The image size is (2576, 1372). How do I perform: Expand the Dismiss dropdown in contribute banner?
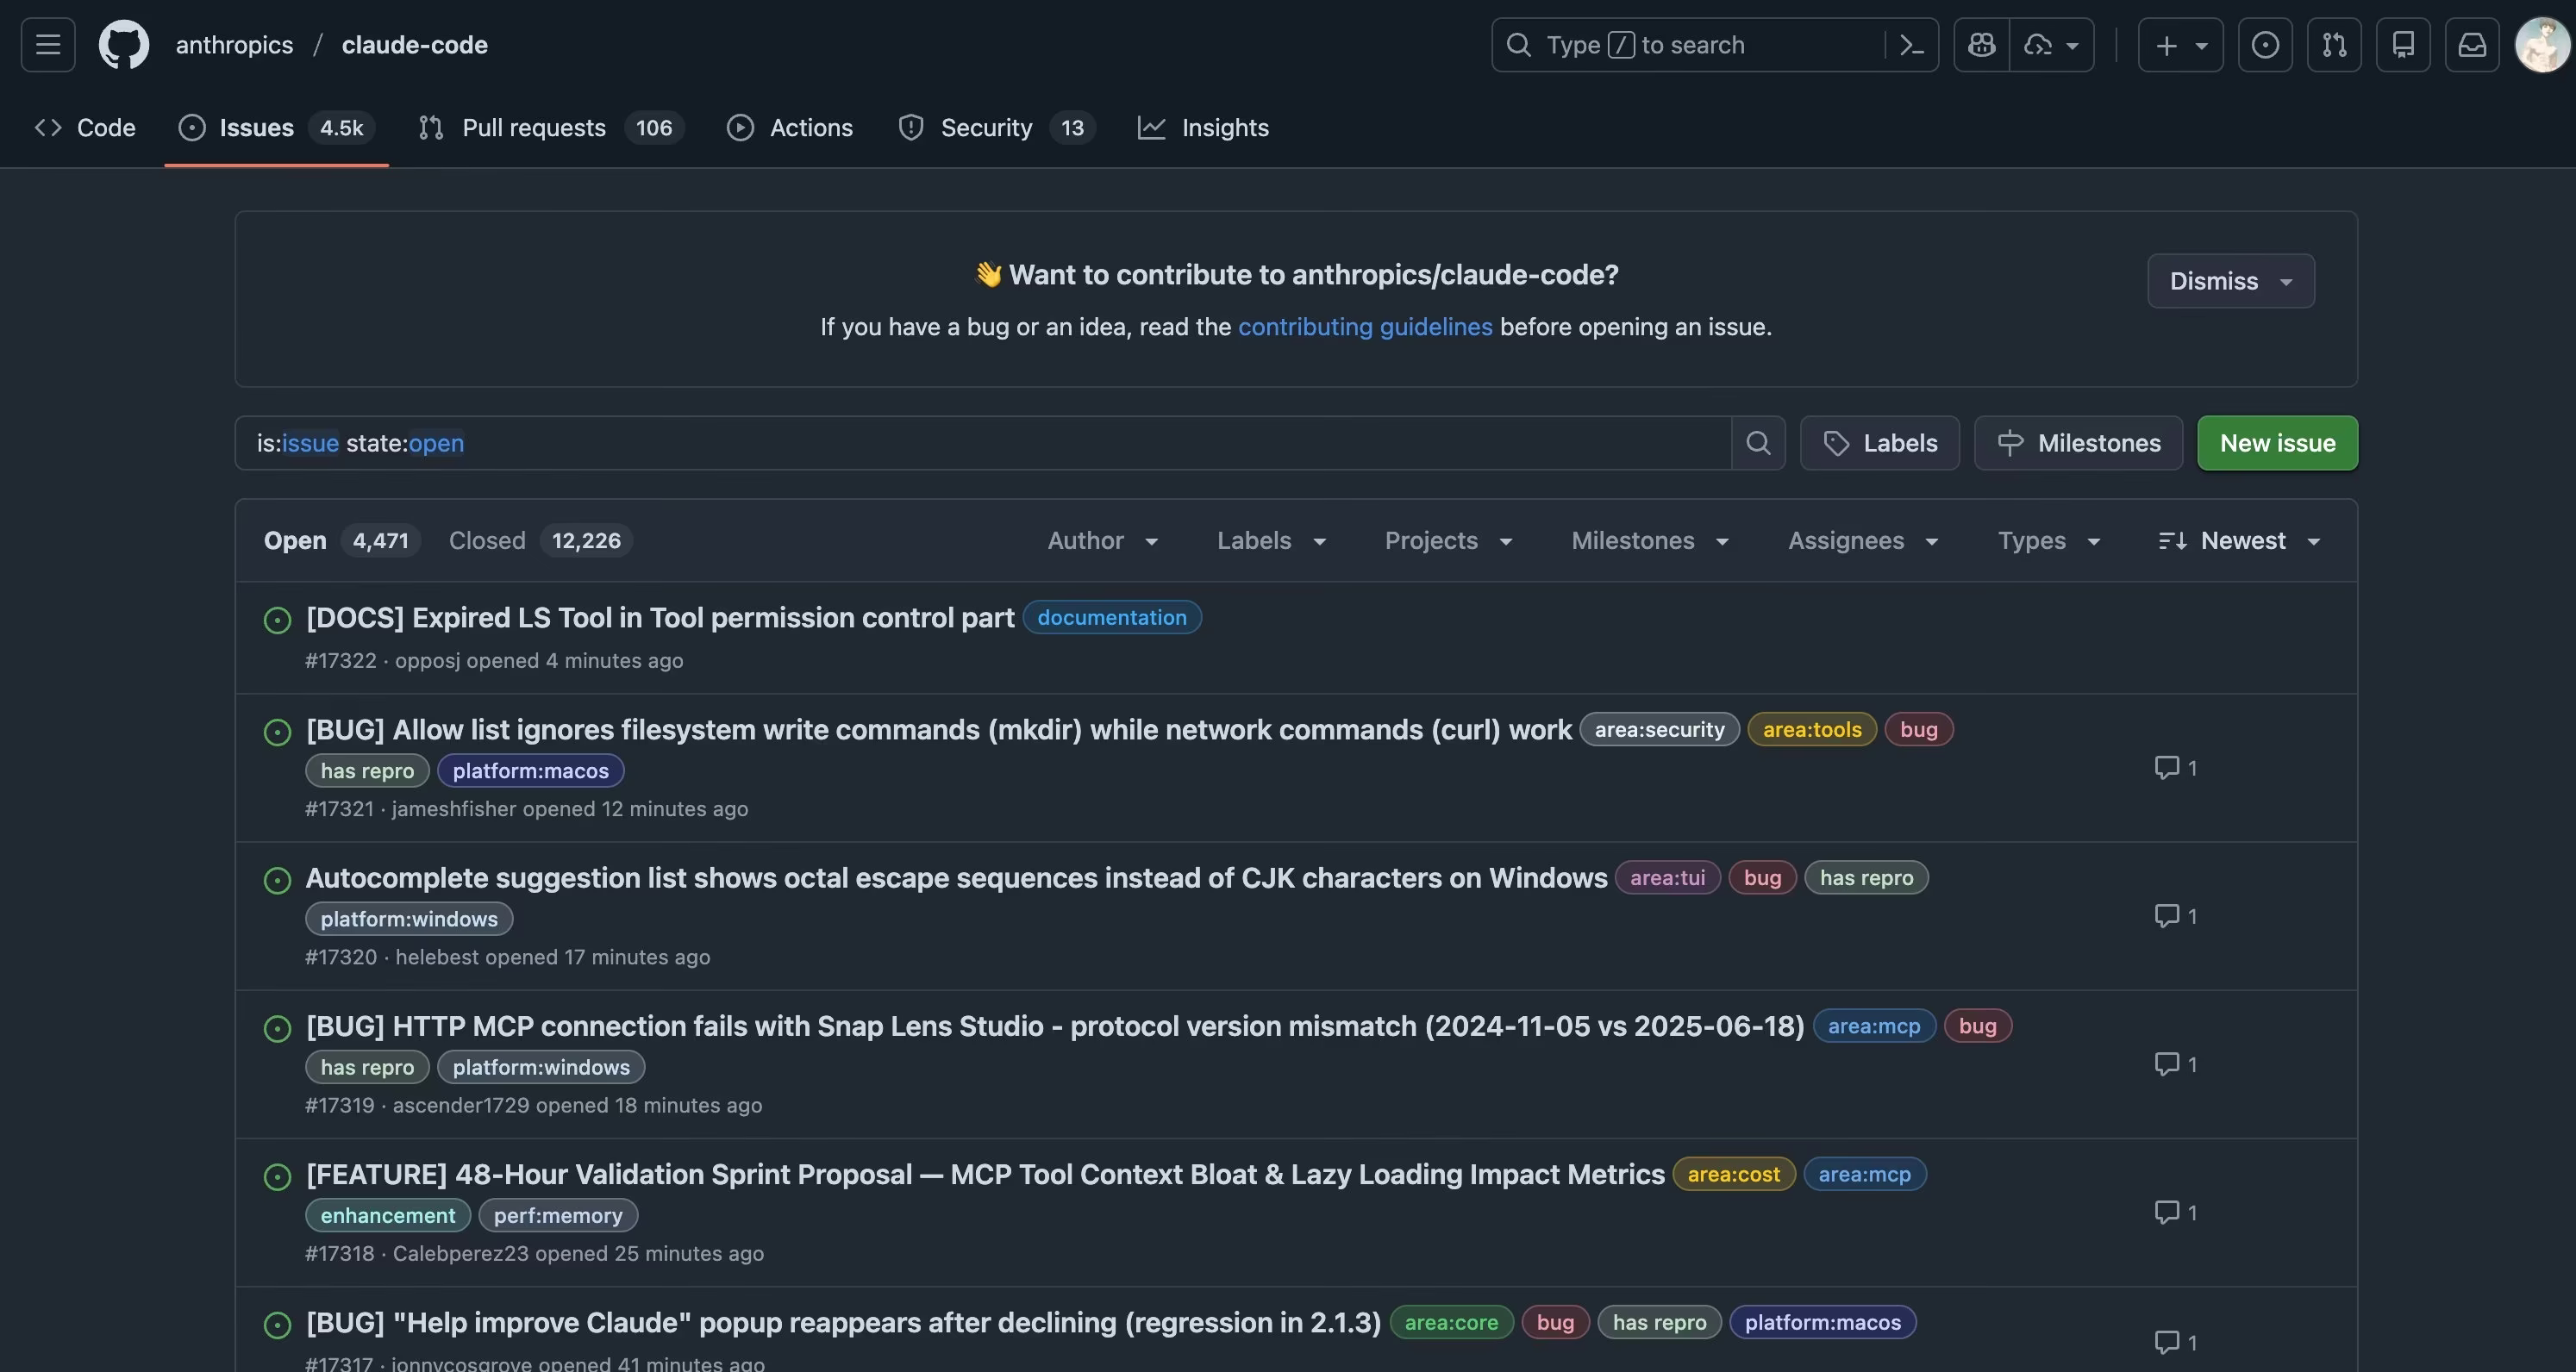pos(2230,281)
